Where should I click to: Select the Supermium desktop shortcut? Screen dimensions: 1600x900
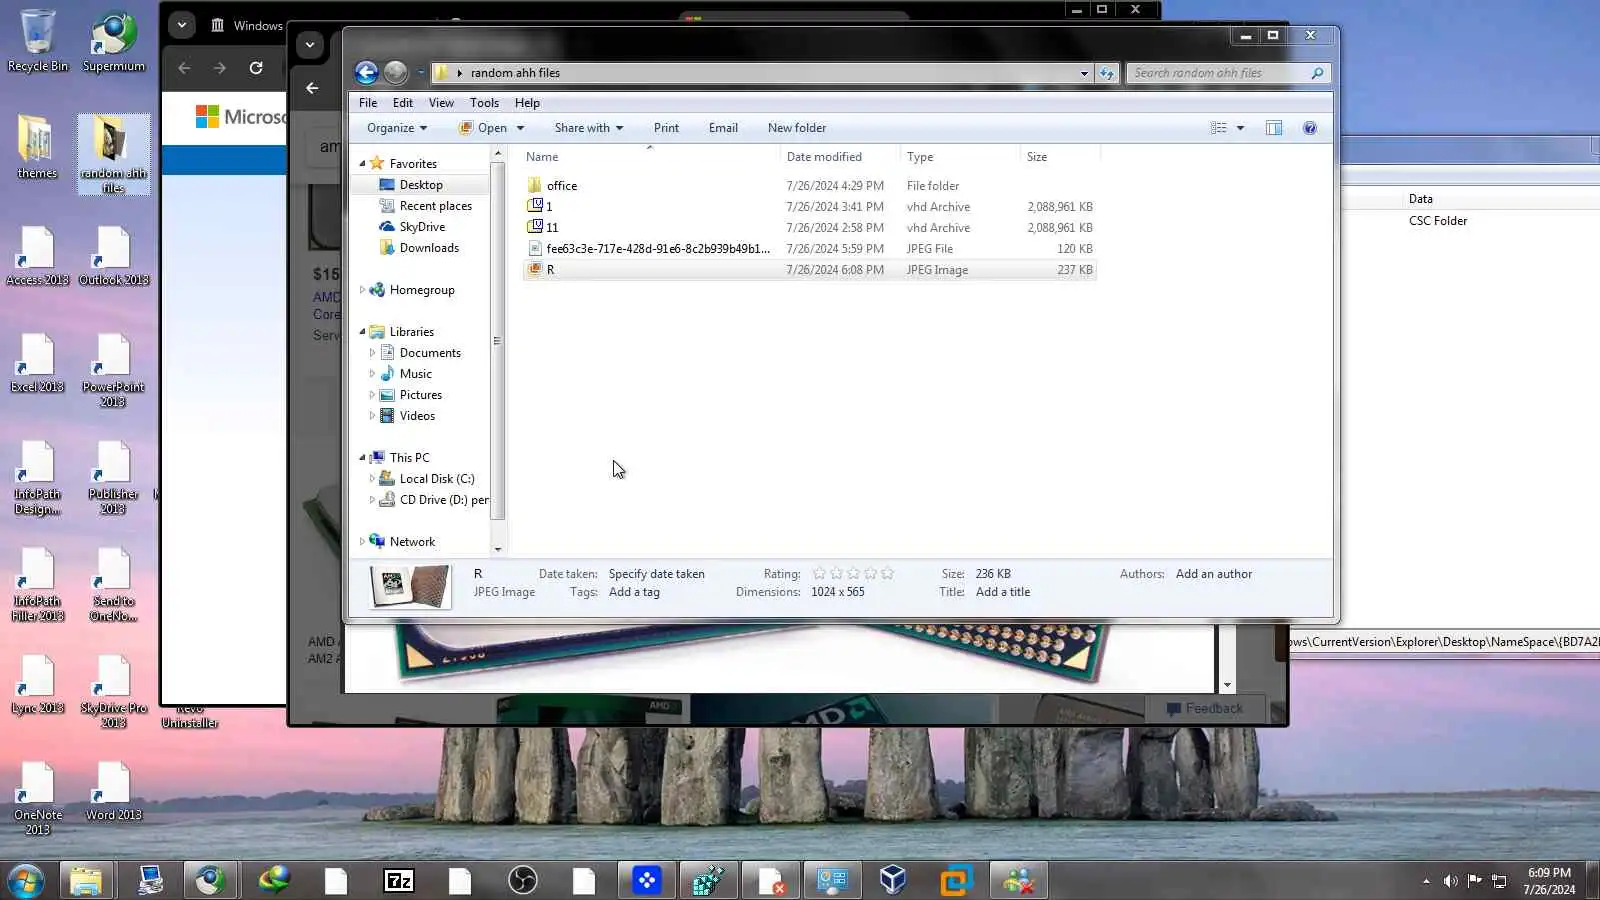pyautogui.click(x=114, y=41)
